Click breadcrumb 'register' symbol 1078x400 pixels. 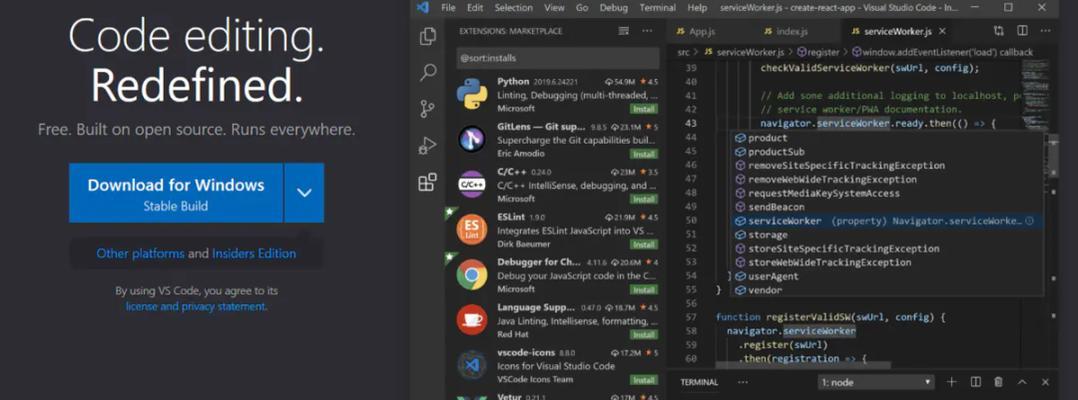pyautogui.click(x=817, y=52)
